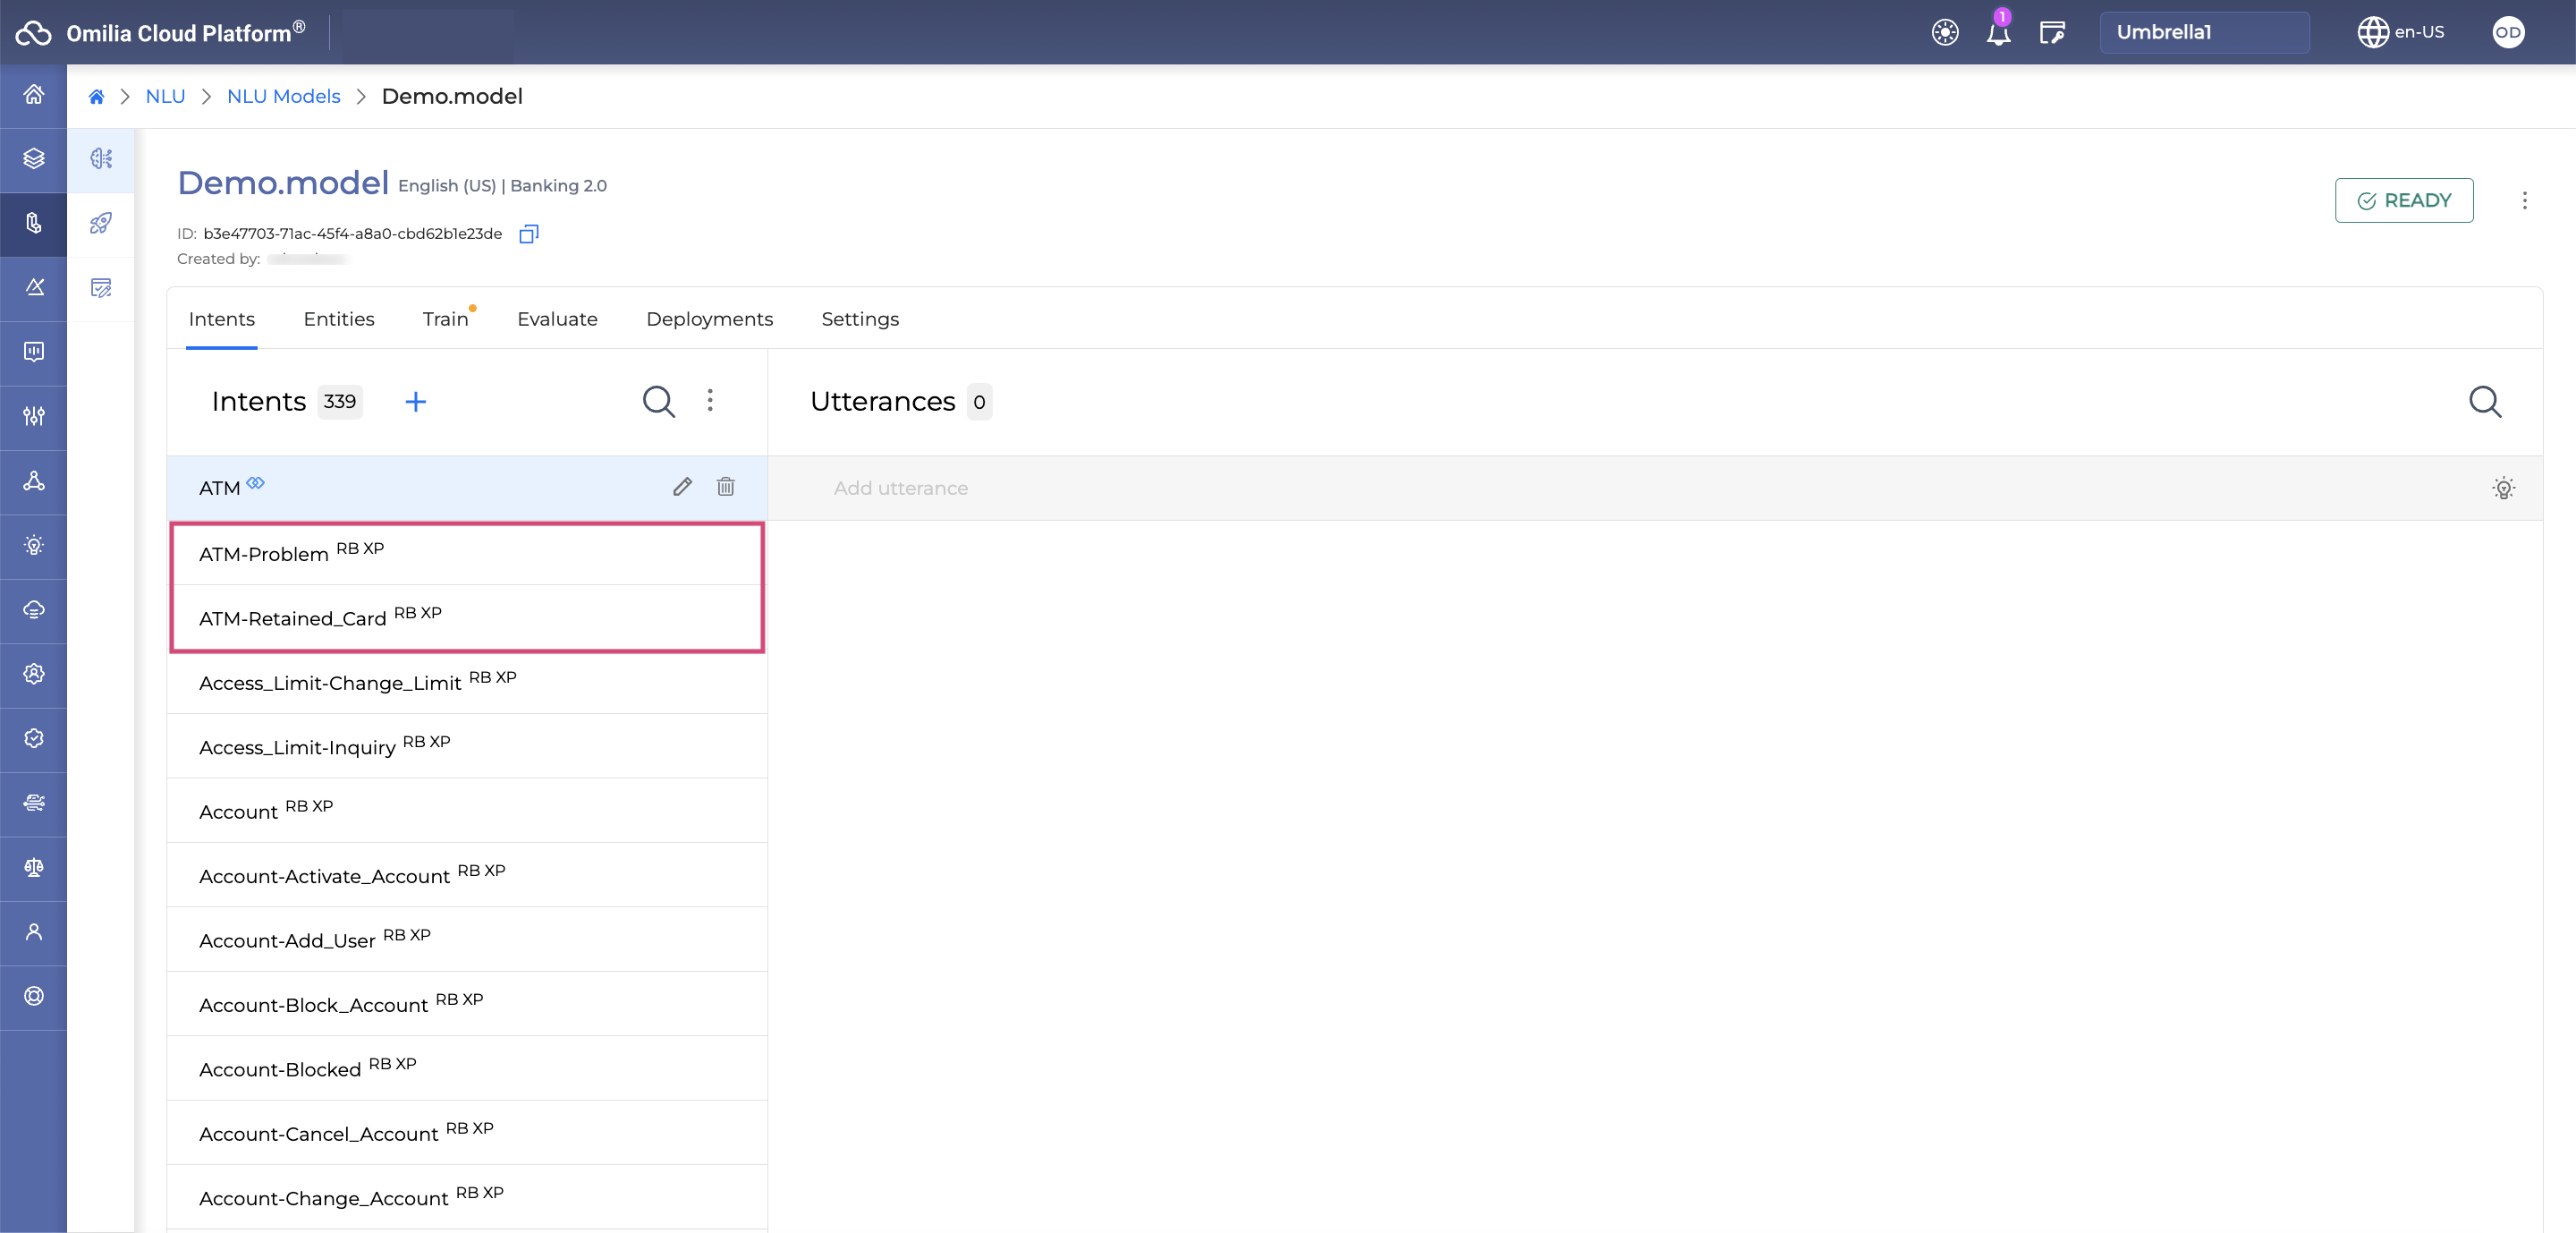Screen dimensions: 2576x1233
Task: Click the READY status button
Action: [x=2403, y=199]
